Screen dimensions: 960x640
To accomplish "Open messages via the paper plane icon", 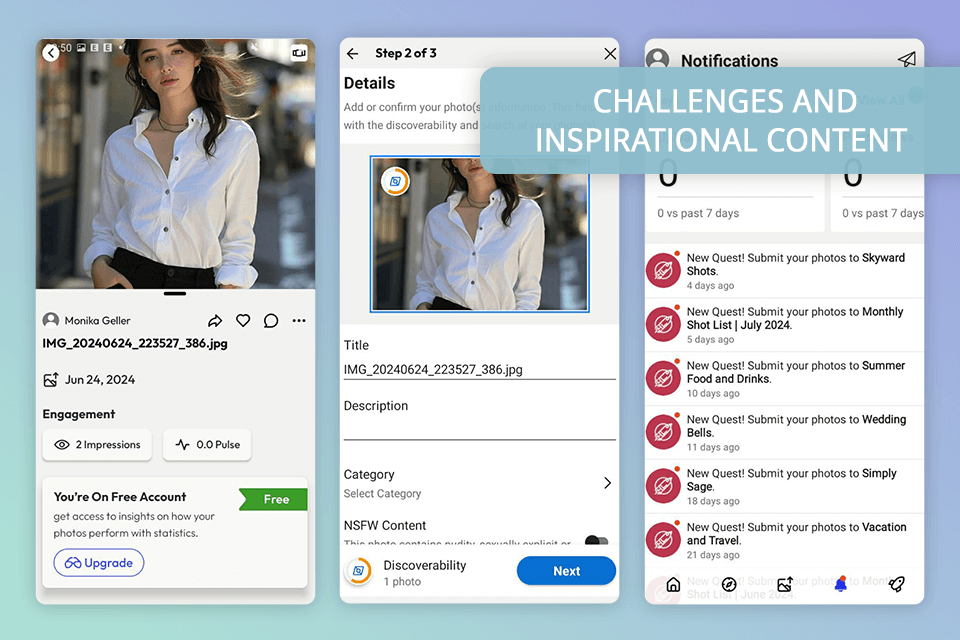I will pyautogui.click(x=907, y=59).
